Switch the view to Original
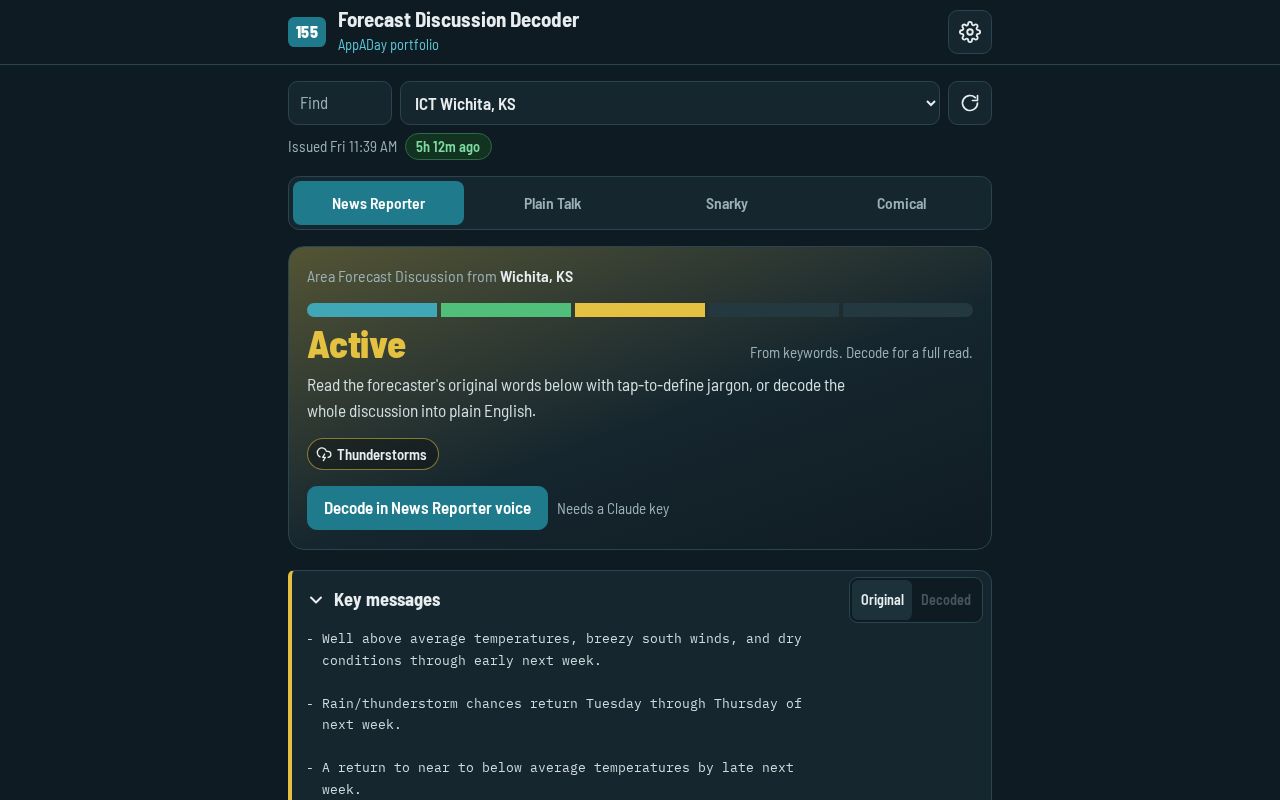This screenshot has width=1280, height=800. pyautogui.click(x=882, y=600)
